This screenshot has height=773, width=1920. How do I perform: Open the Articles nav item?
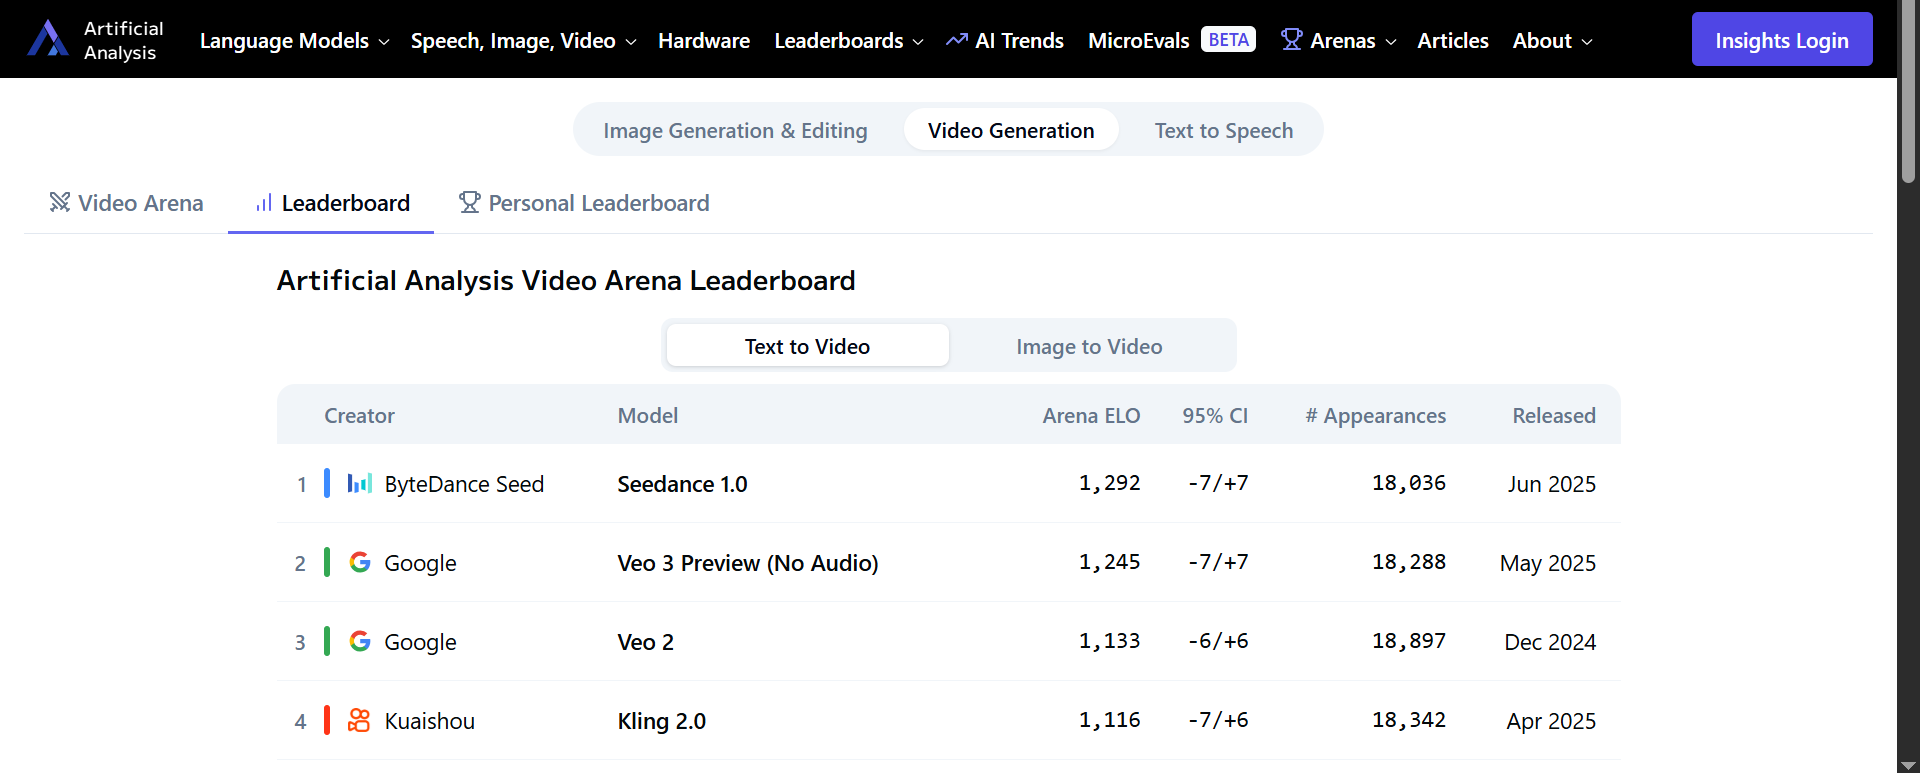(x=1453, y=41)
